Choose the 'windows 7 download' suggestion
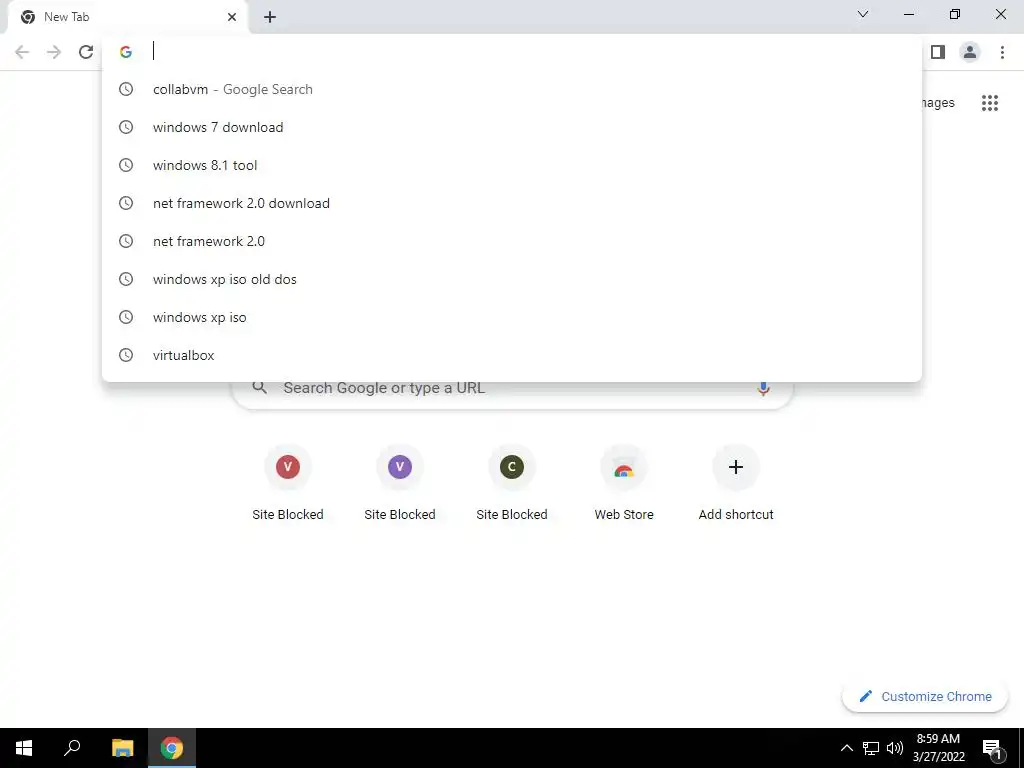The width and height of the screenshot is (1024, 768). click(512, 127)
